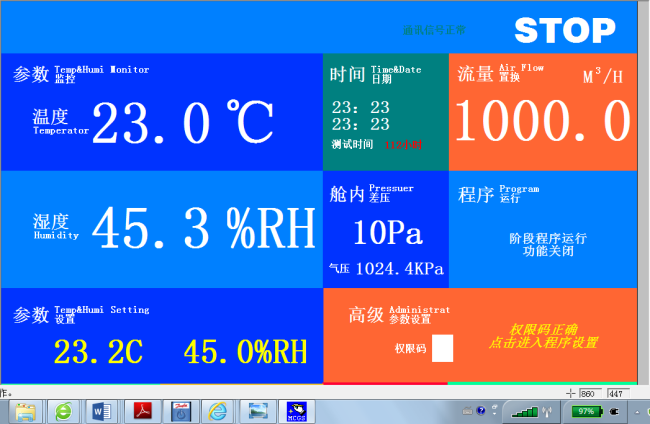Open the Word icon in taskbar
The image size is (650, 424).
(103, 410)
